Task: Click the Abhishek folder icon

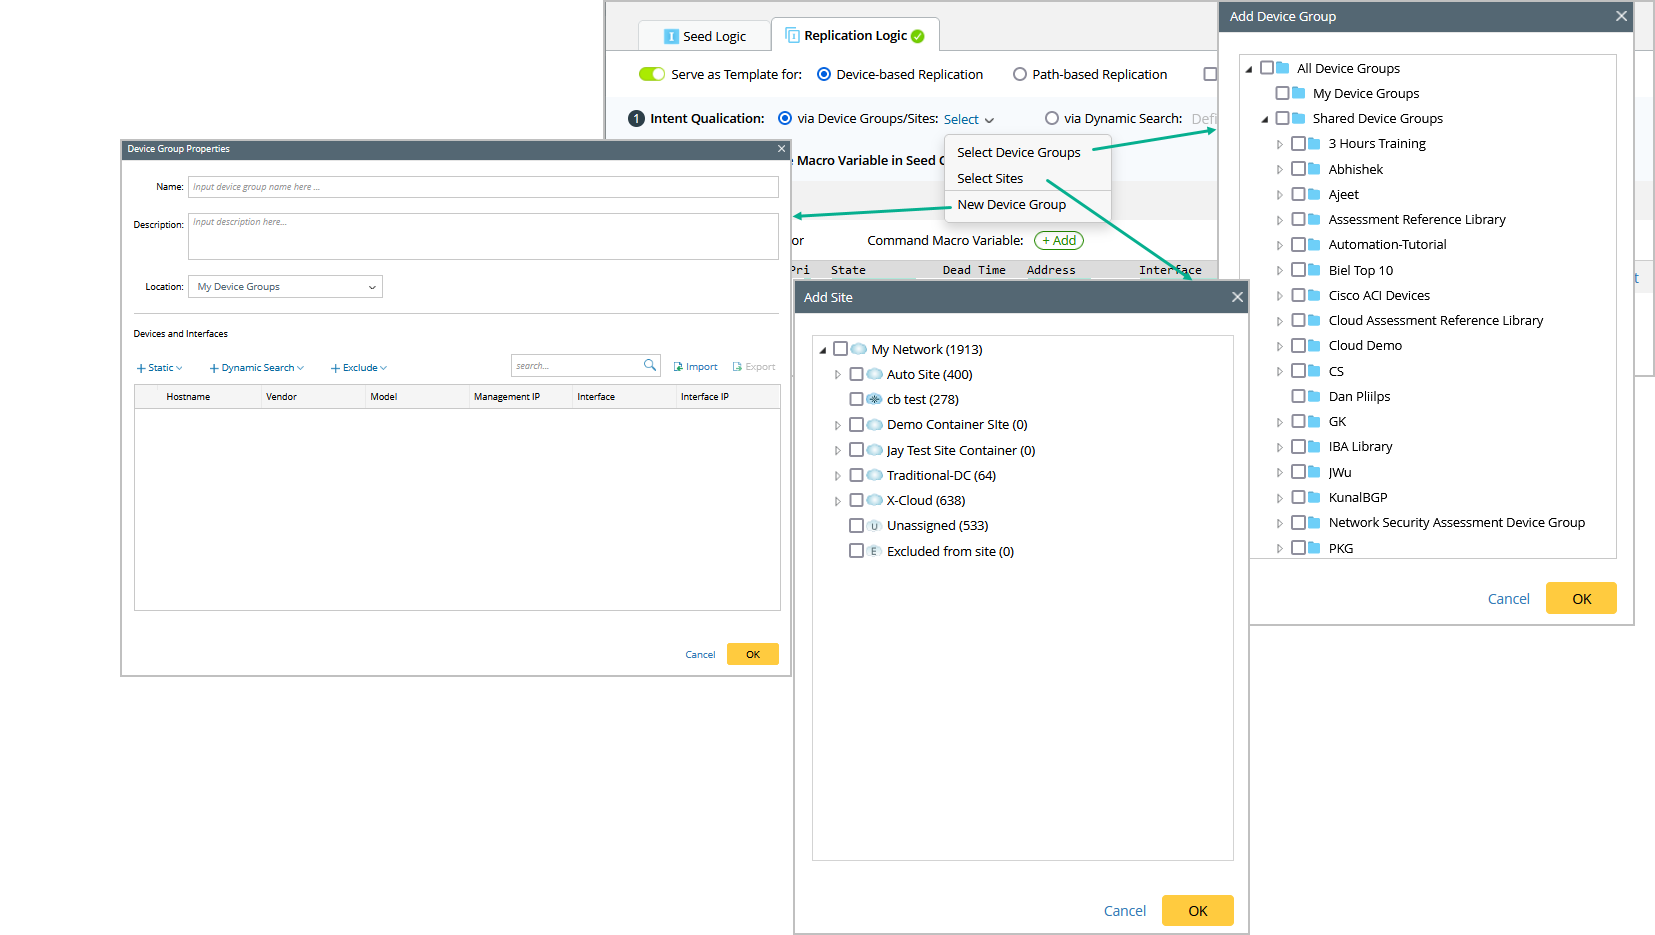Action: click(1315, 169)
